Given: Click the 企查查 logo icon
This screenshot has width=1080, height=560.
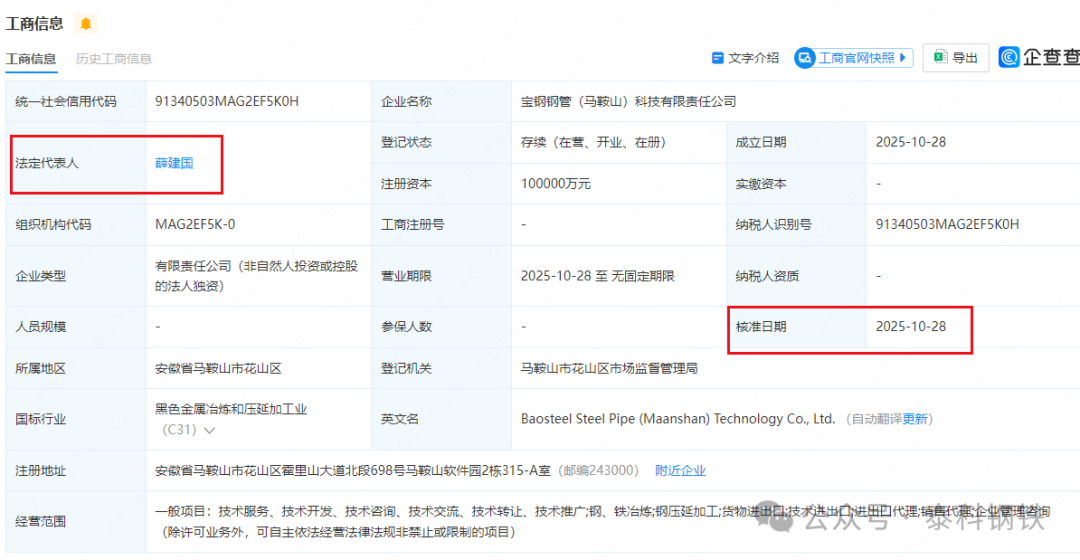Looking at the screenshot, I should coord(1009,57).
